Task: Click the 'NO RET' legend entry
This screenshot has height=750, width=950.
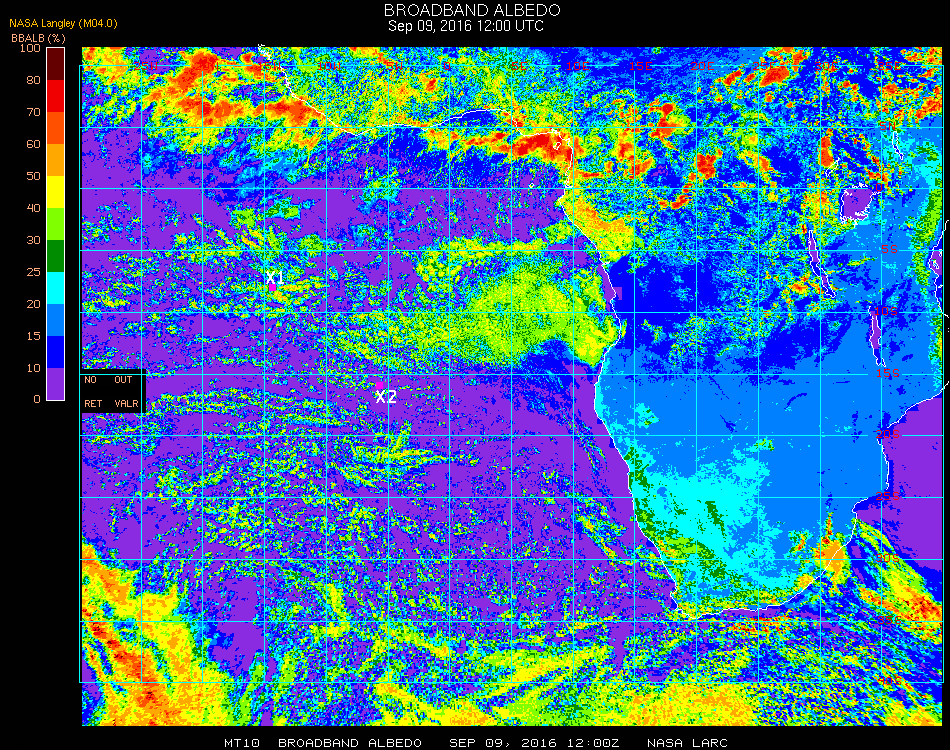Action: click(93, 391)
